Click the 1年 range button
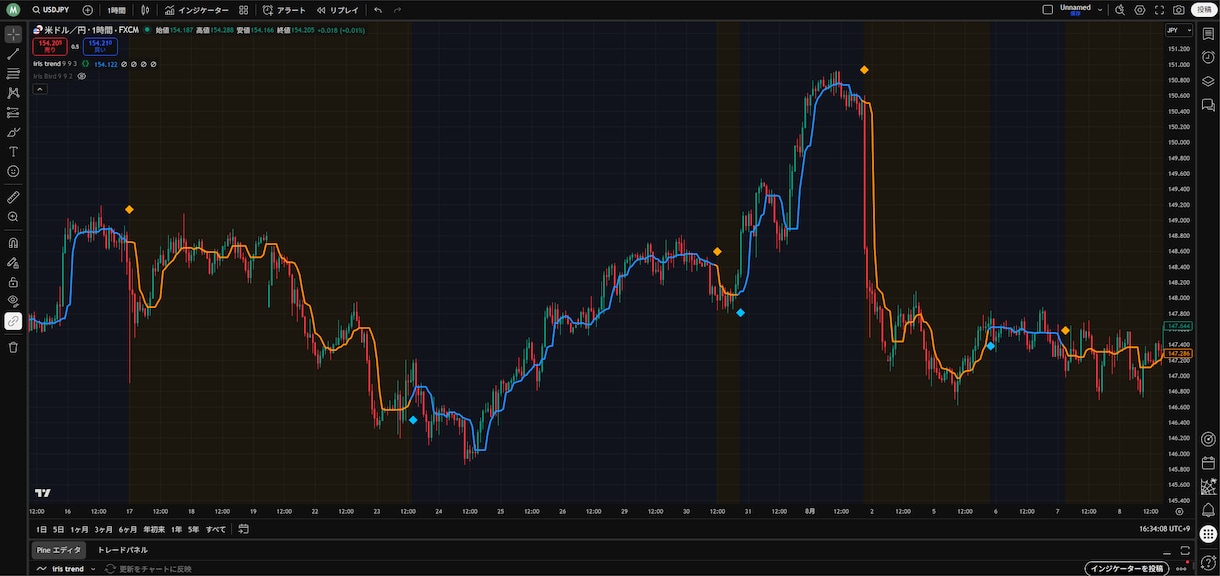Viewport: 1220px width, 576px height. point(177,529)
